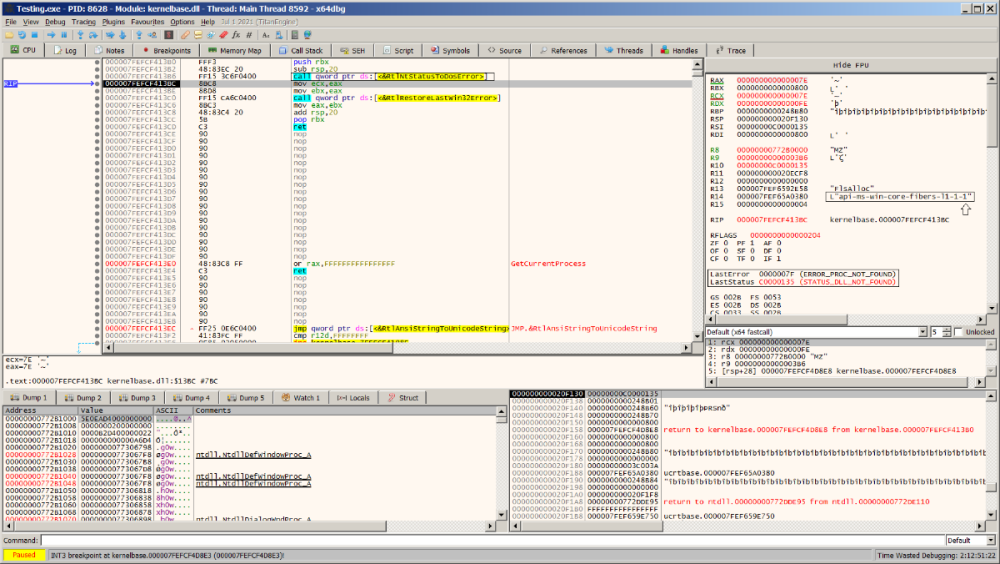Click the hash (#) toolbar icon
The height and width of the screenshot is (564, 1000).
(249, 34)
